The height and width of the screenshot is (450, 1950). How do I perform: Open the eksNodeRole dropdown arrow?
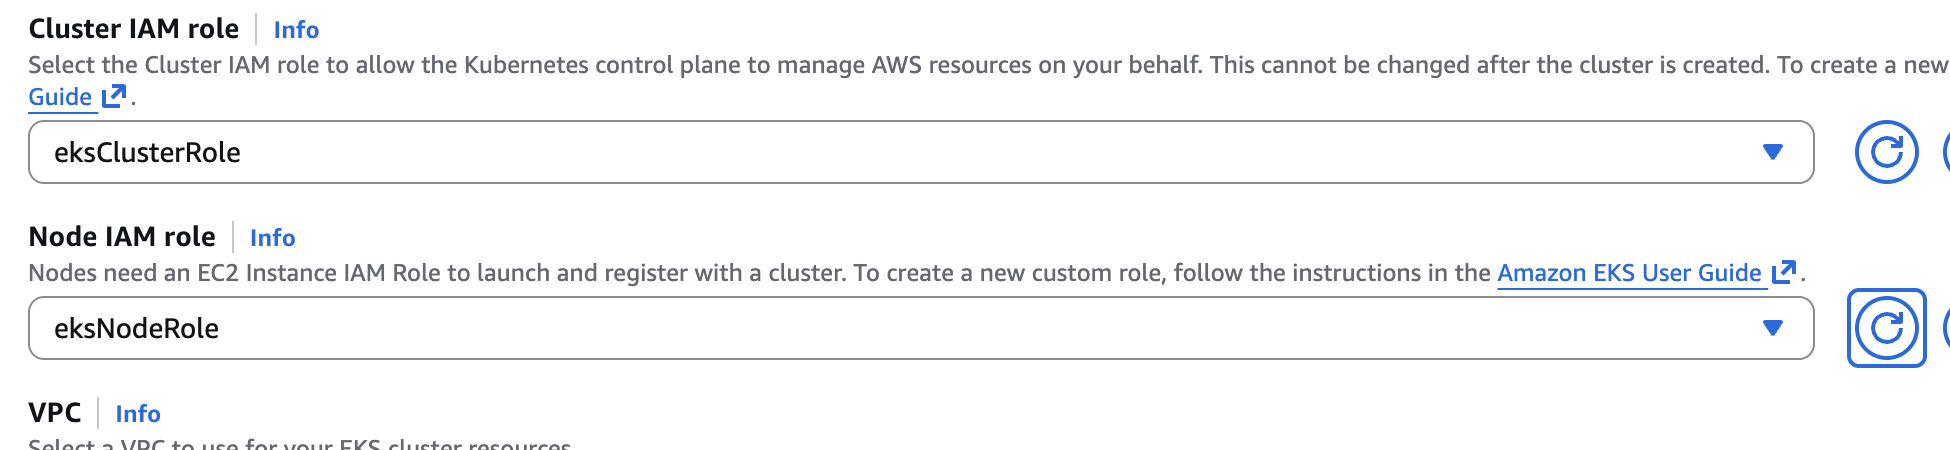pyautogui.click(x=1773, y=328)
